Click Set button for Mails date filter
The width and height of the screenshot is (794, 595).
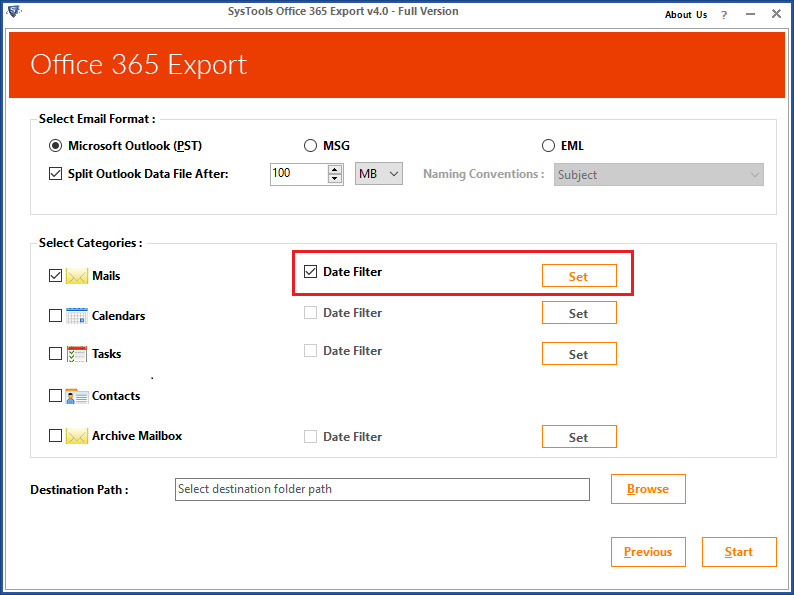pyautogui.click(x=579, y=276)
